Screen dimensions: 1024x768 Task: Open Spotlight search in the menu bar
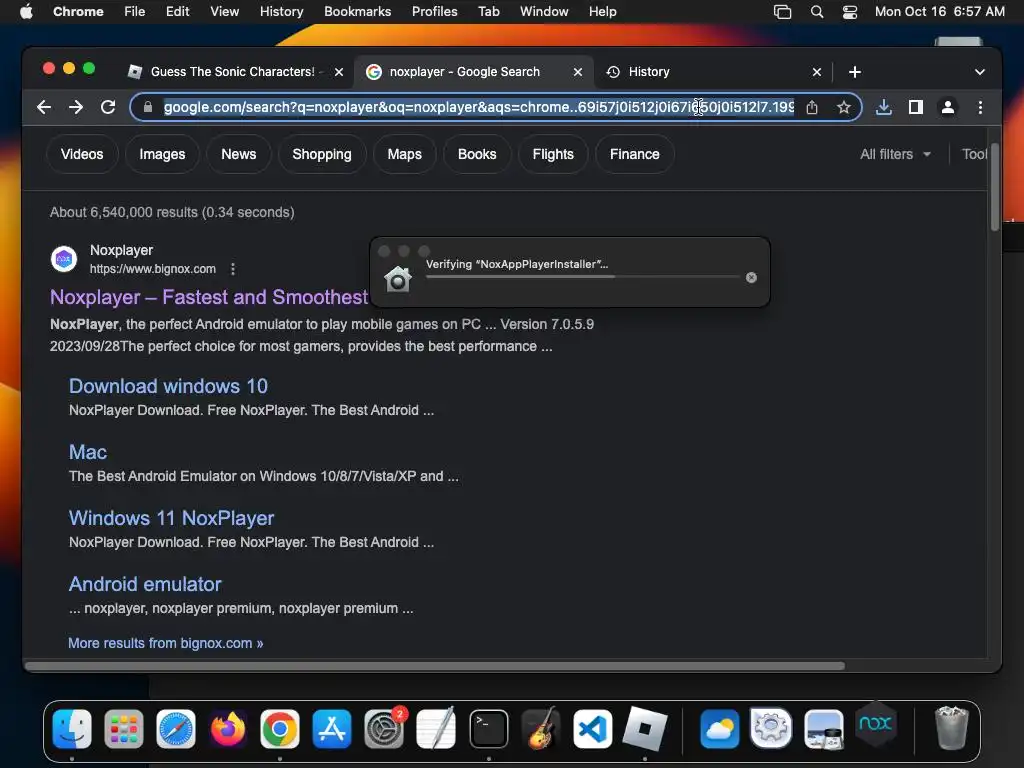(x=816, y=12)
